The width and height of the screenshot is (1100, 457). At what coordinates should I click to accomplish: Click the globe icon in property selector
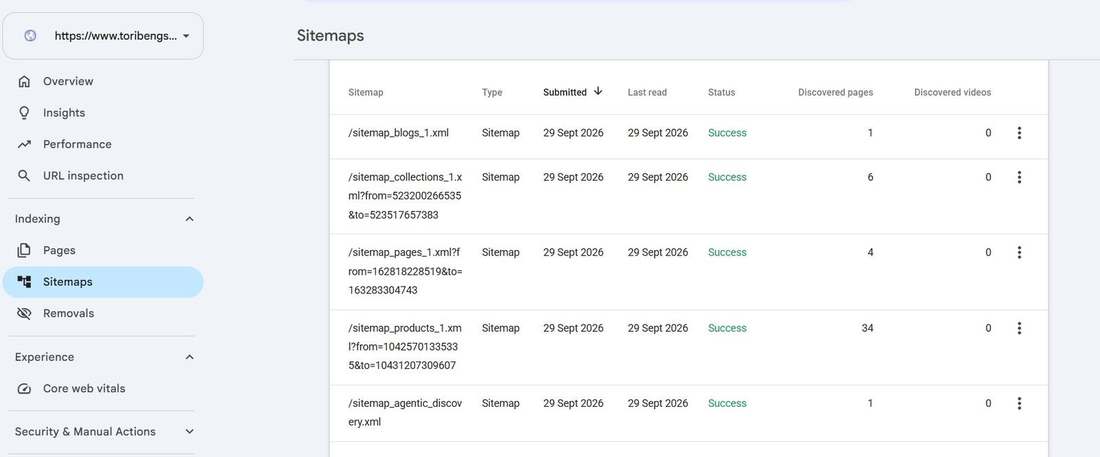(x=30, y=36)
